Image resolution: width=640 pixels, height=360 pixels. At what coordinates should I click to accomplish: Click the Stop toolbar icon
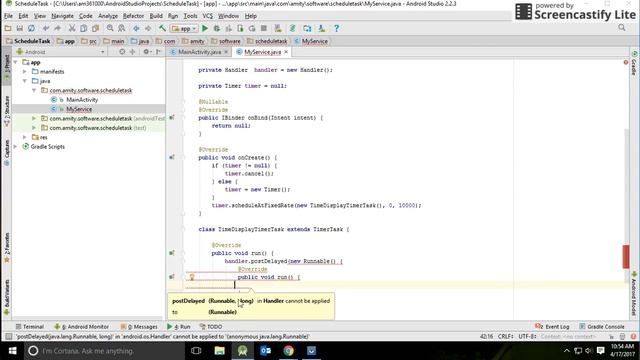coord(264,28)
